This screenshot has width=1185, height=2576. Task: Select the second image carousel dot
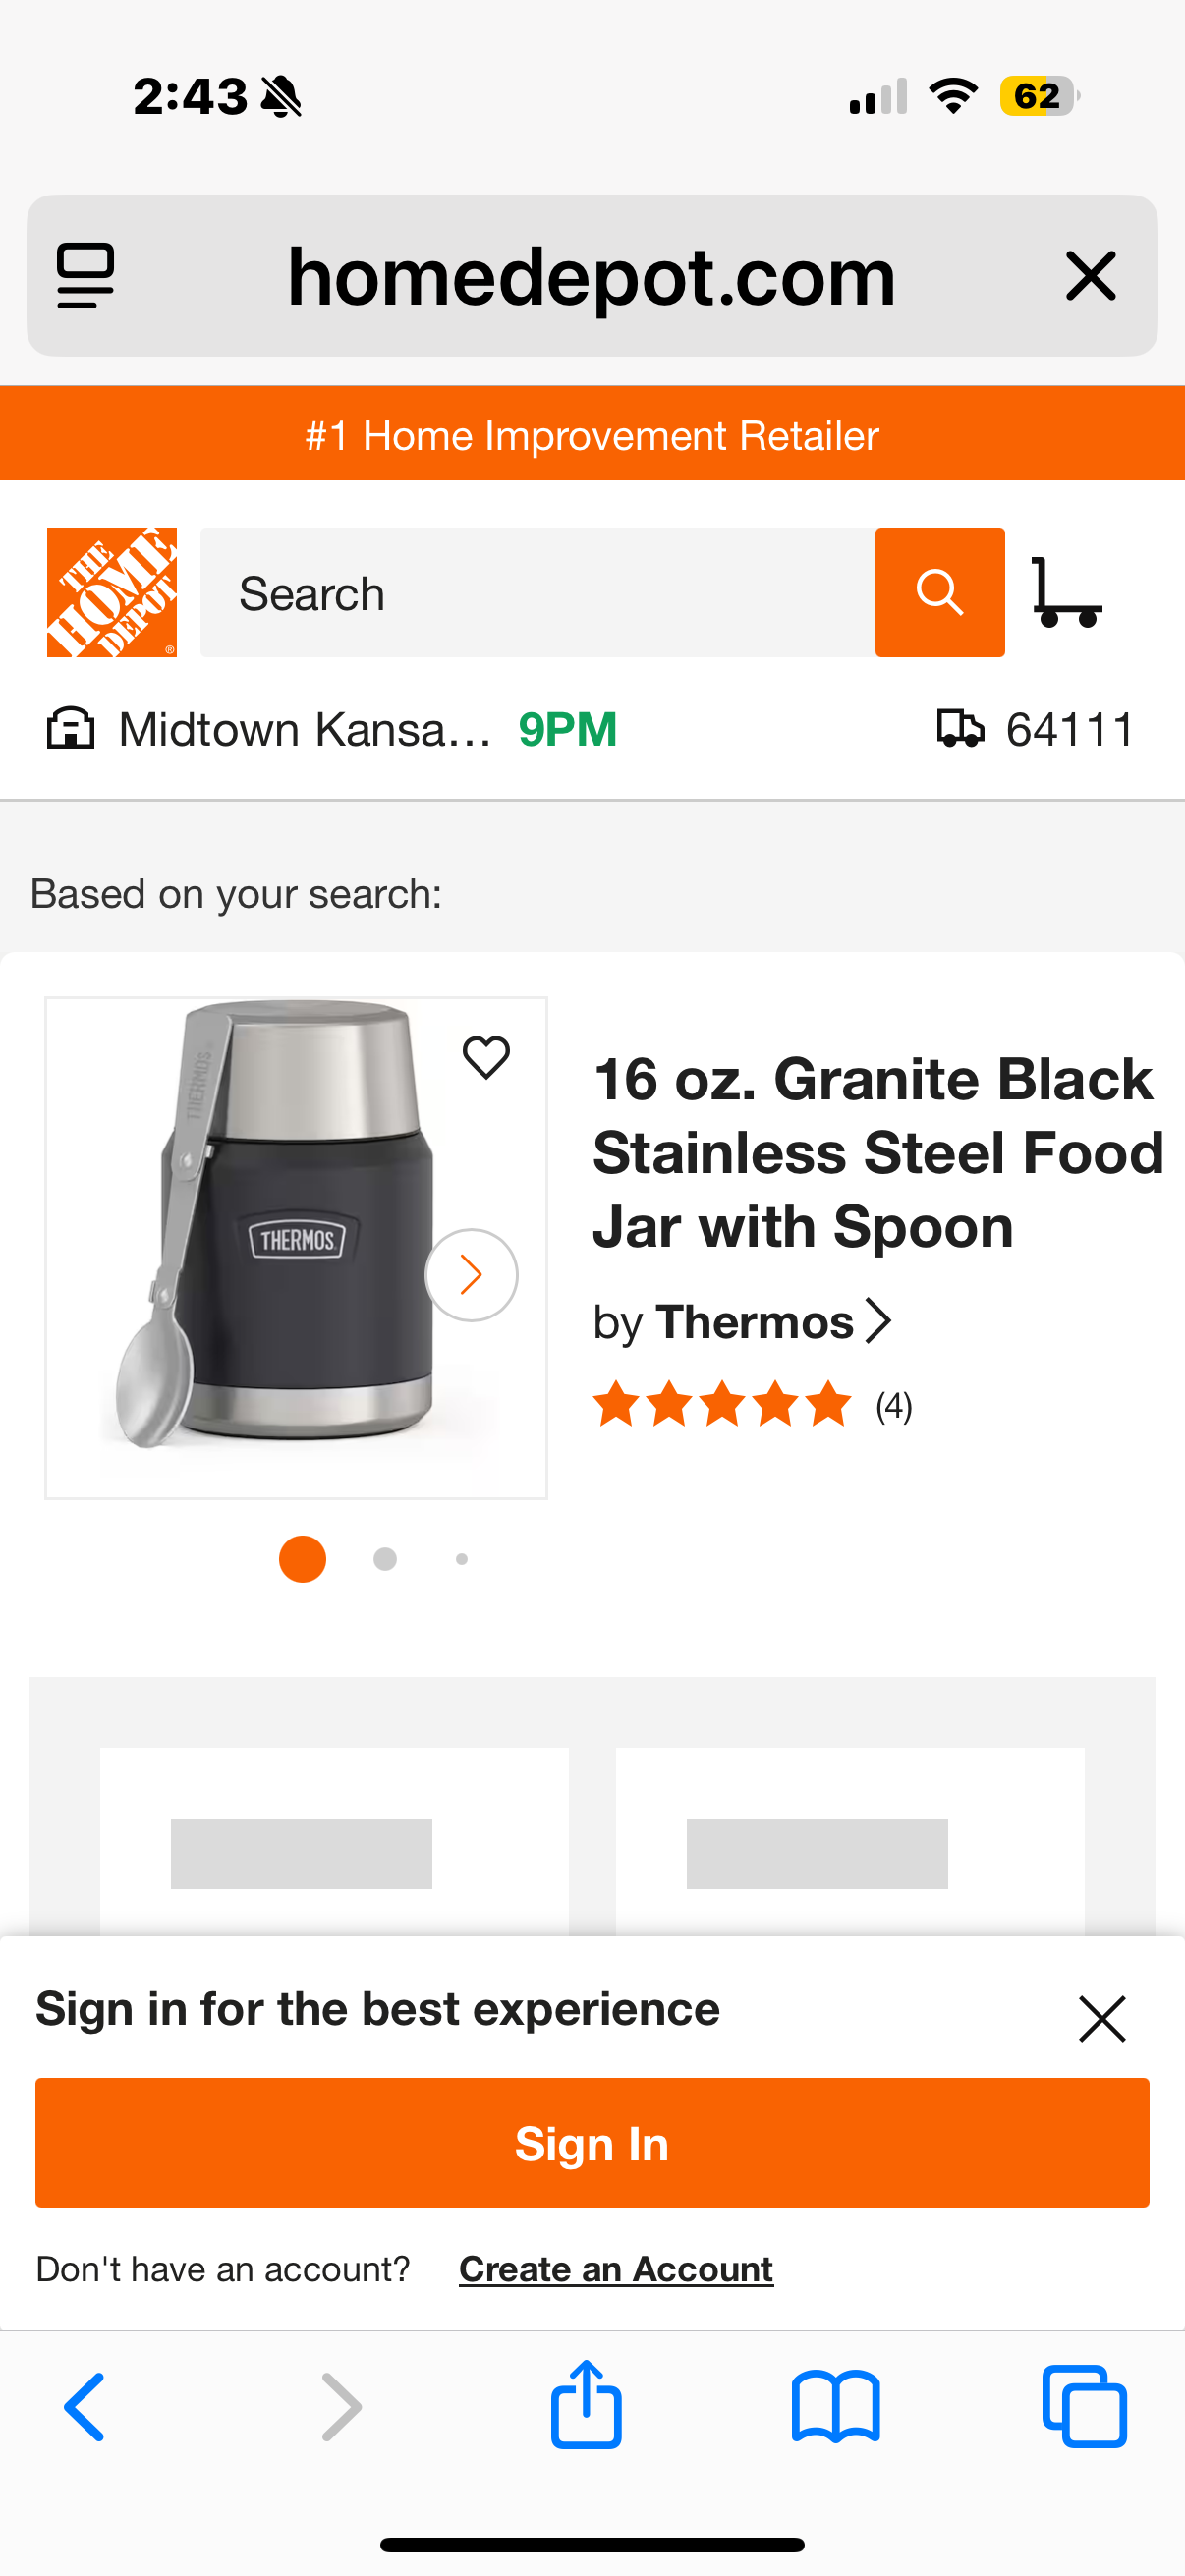point(385,1559)
